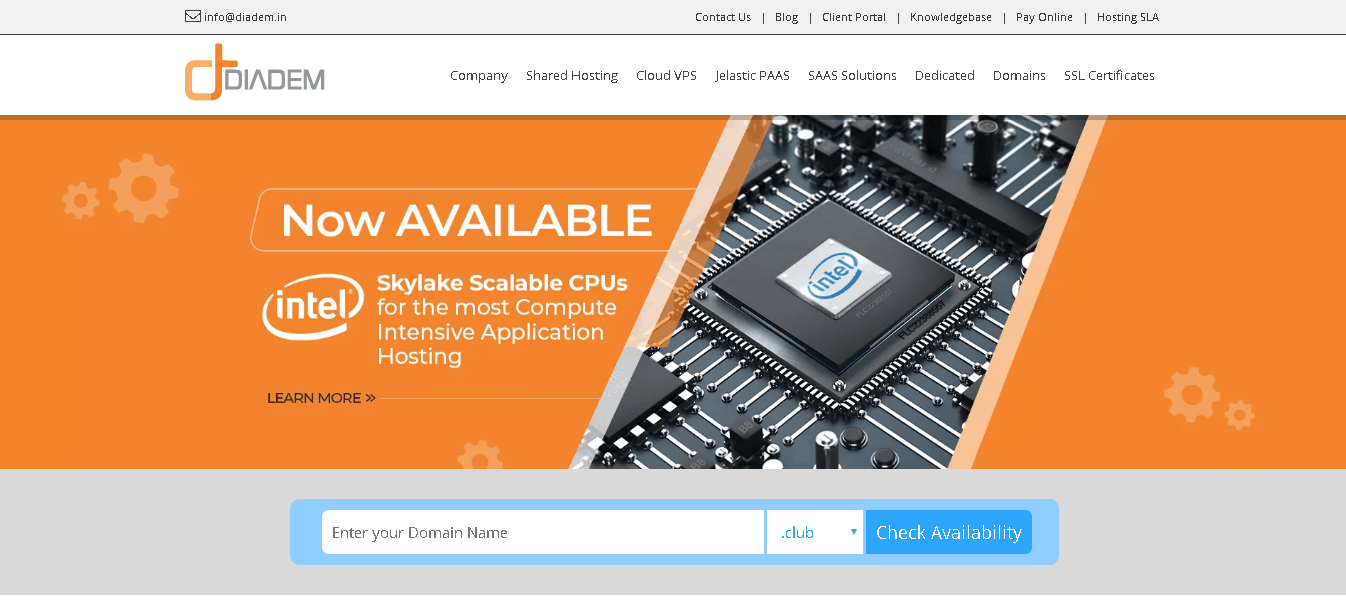Click the info@diadem.in email link
The width and height of the screenshot is (1346, 610).
pos(245,17)
